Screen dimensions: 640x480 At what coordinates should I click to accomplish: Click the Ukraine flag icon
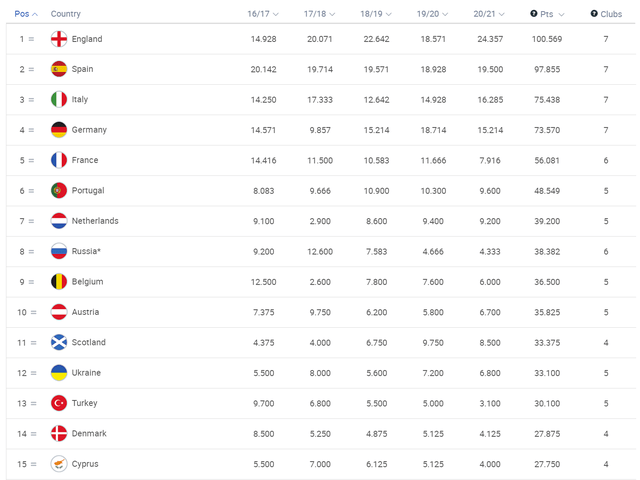[x=59, y=373]
